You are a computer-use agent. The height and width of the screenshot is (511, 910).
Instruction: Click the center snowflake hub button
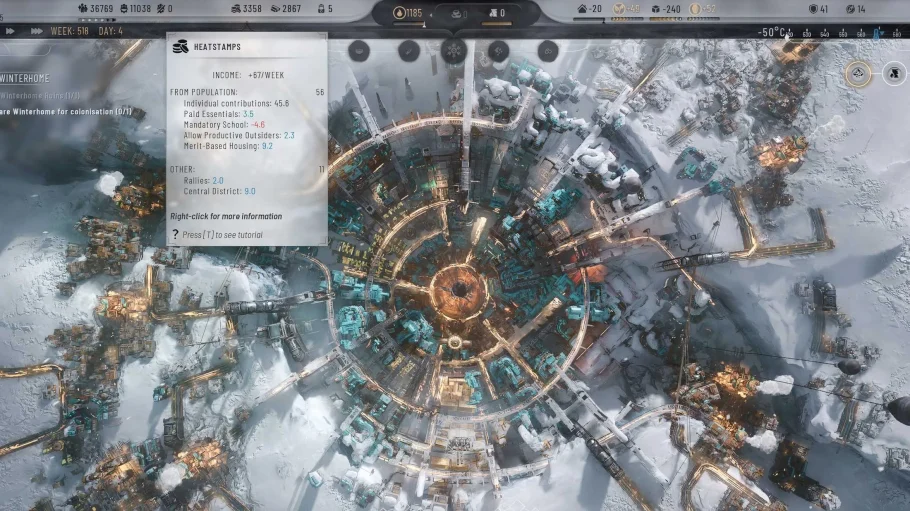coord(454,51)
